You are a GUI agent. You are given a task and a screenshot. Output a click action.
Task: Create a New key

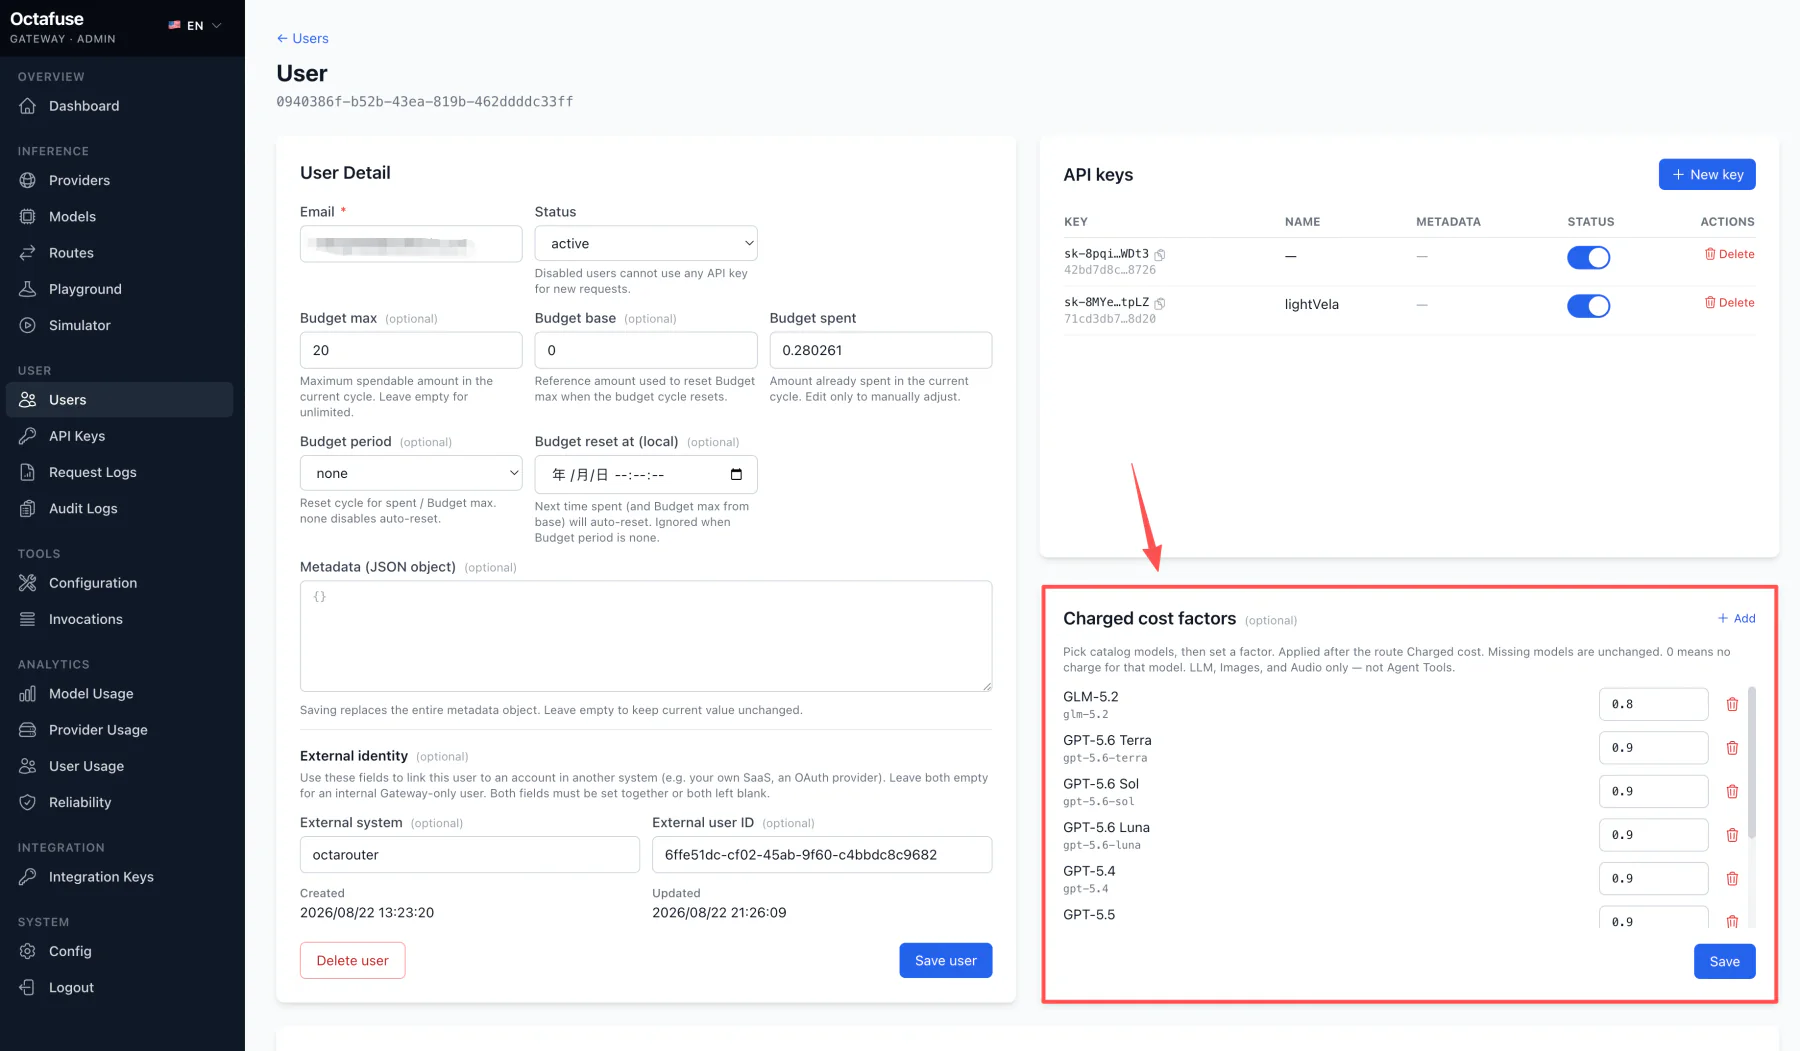pyautogui.click(x=1707, y=174)
